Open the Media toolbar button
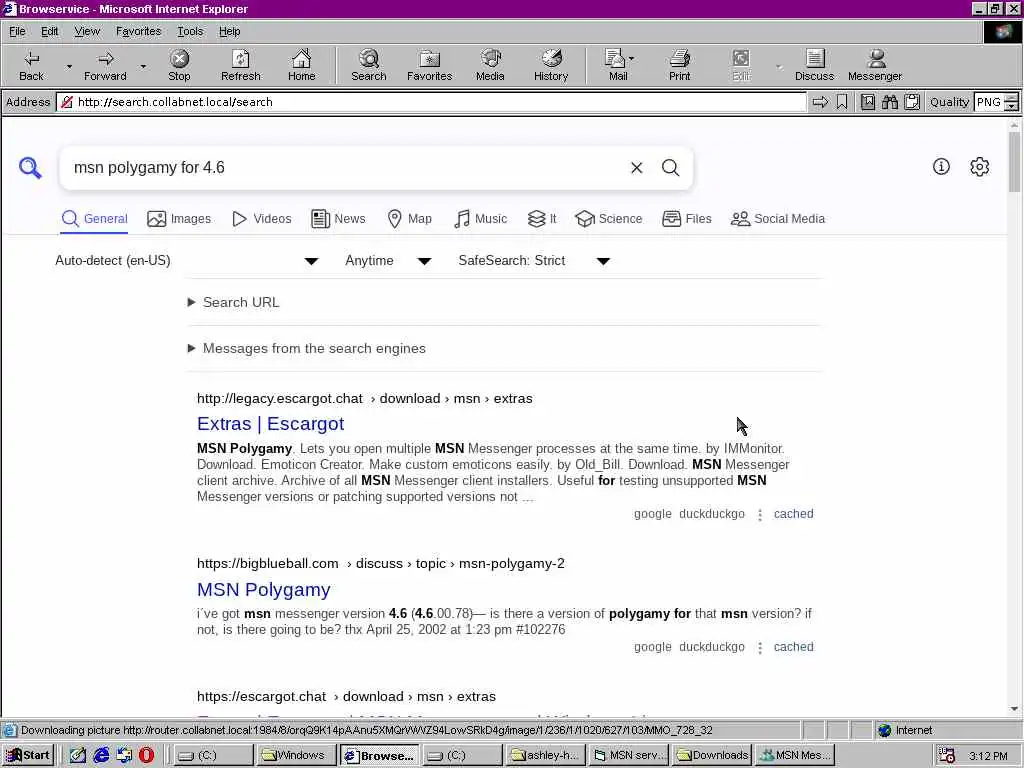 490,65
